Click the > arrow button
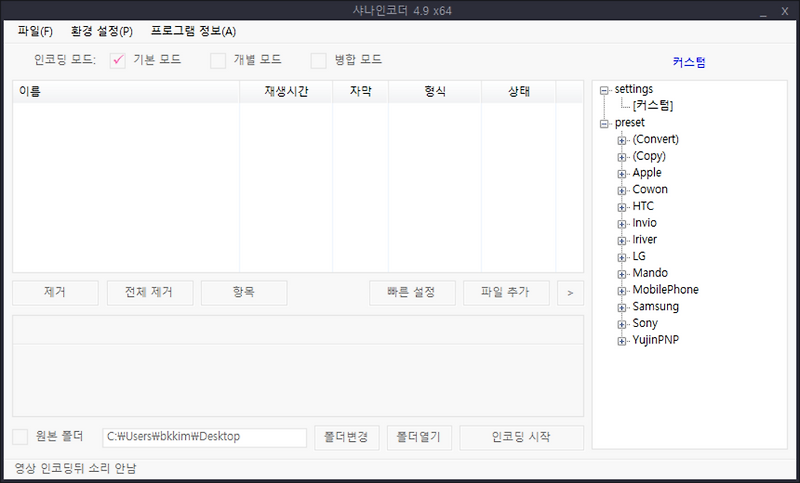 (570, 293)
